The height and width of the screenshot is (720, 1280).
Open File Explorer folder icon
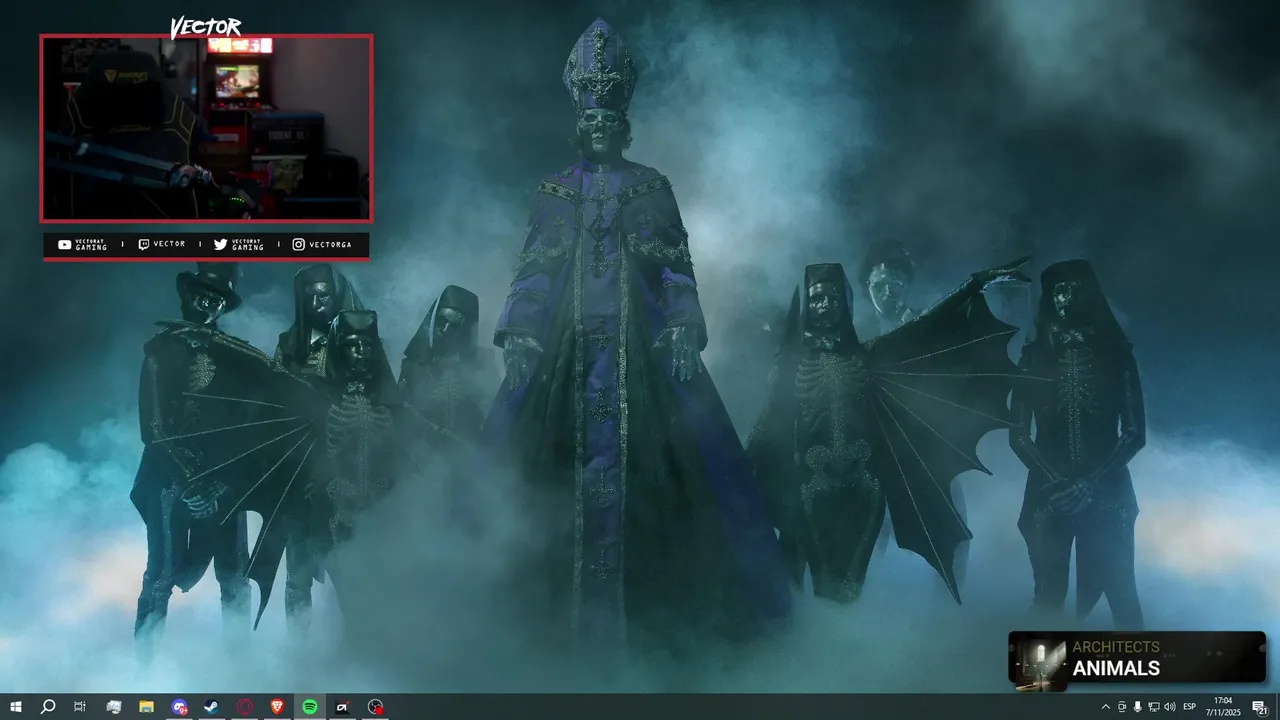[x=146, y=707]
